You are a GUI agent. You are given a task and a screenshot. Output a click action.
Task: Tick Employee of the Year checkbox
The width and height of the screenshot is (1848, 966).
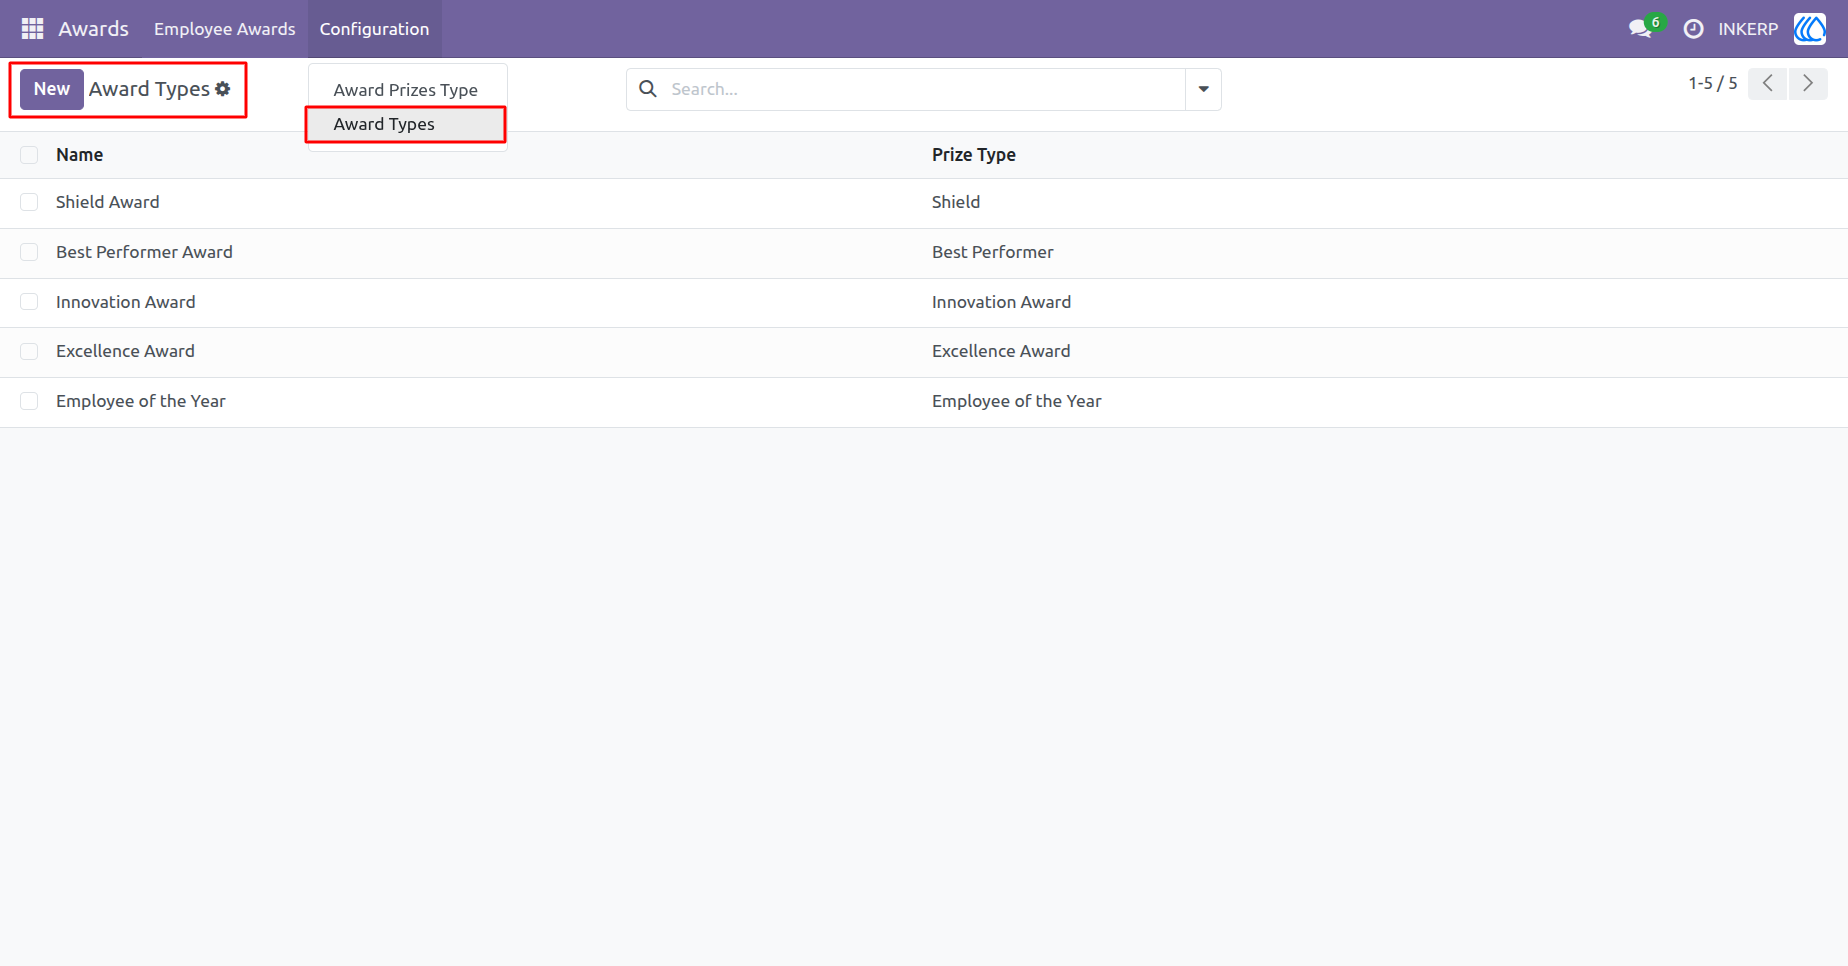29,401
